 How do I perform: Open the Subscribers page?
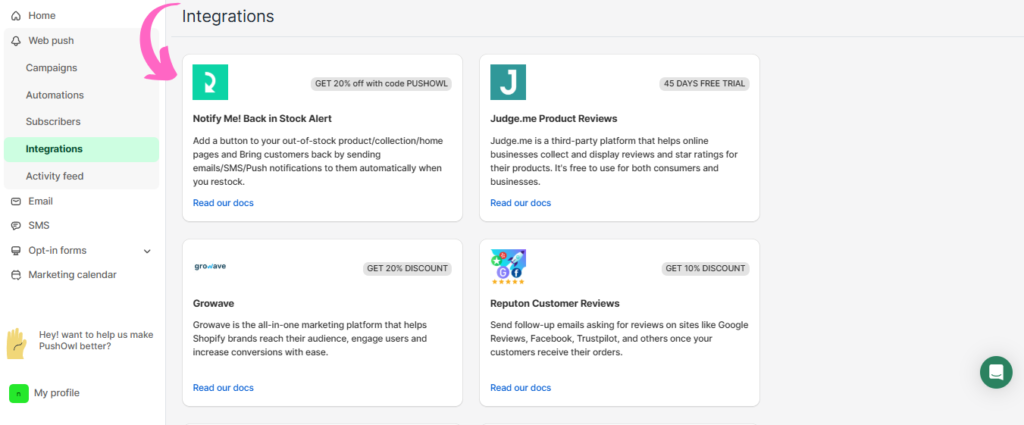click(x=53, y=122)
